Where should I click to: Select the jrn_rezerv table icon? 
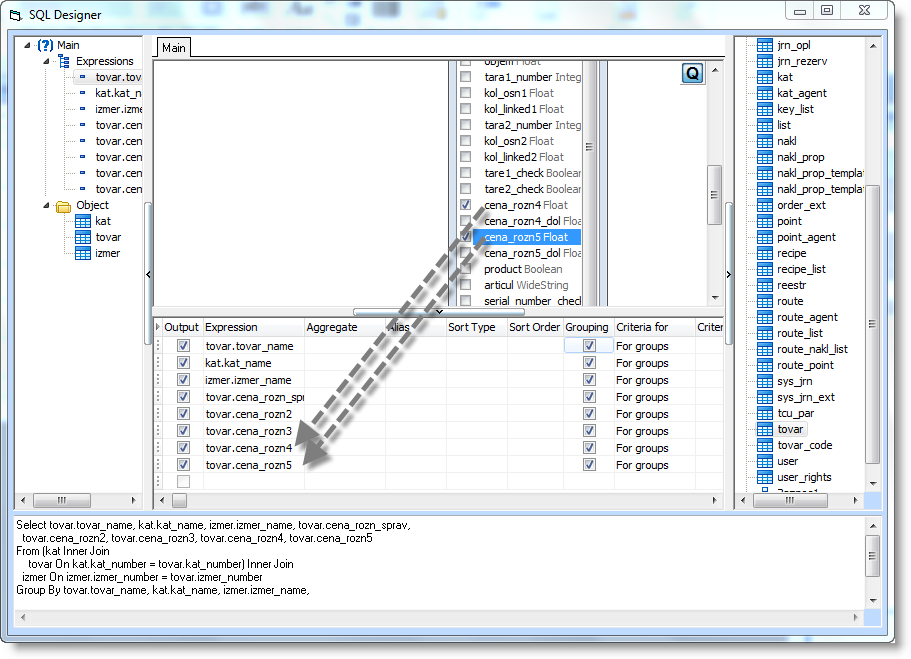pyautogui.click(x=765, y=61)
